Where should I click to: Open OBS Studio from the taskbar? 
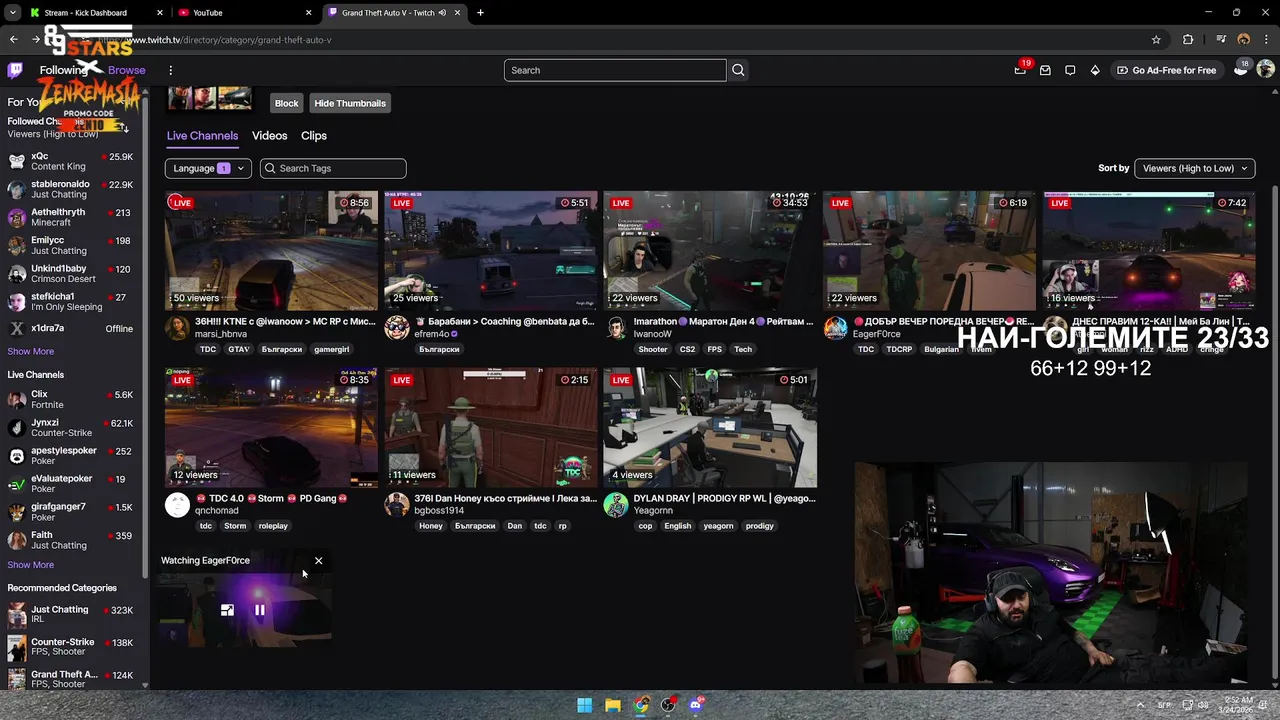(668, 705)
